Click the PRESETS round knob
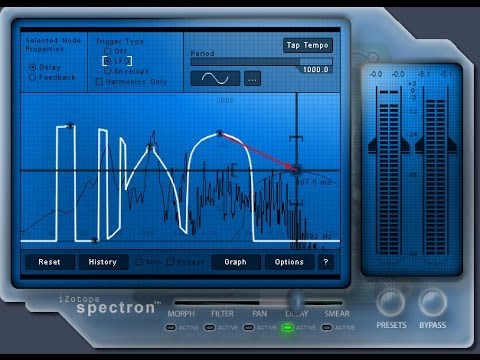 (391, 302)
